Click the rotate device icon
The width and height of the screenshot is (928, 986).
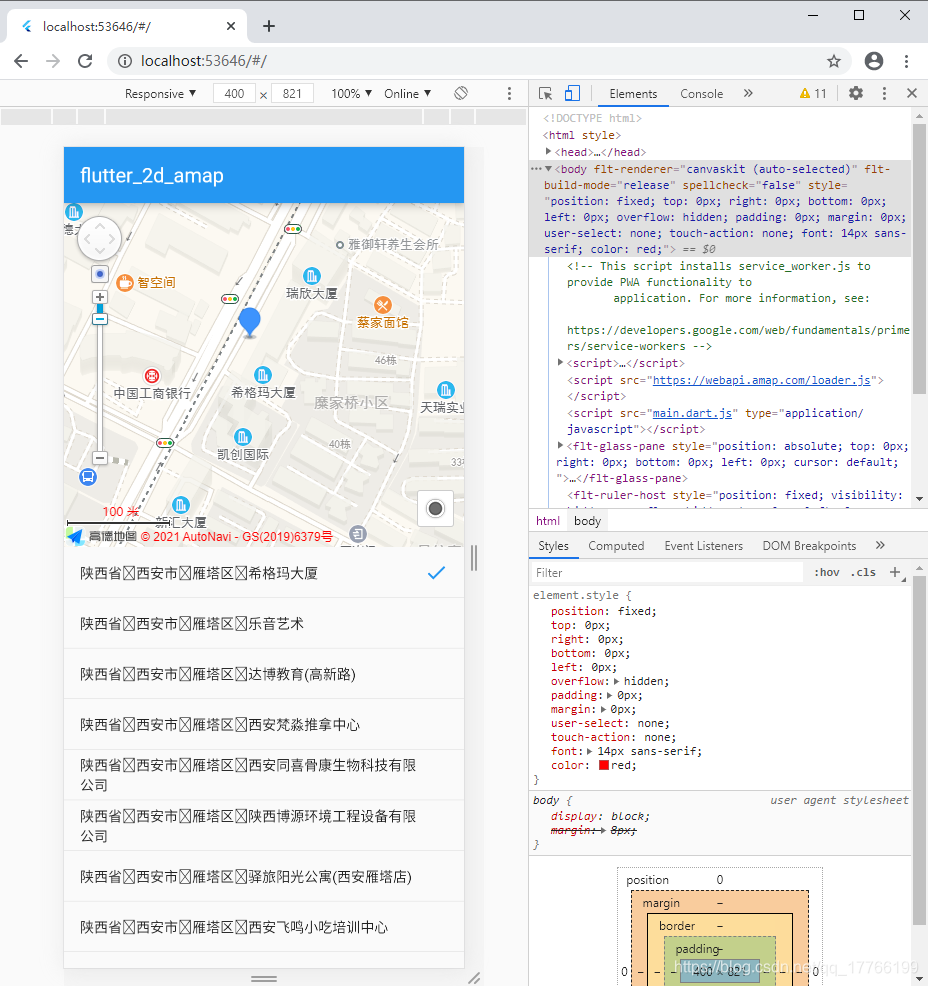(x=461, y=93)
